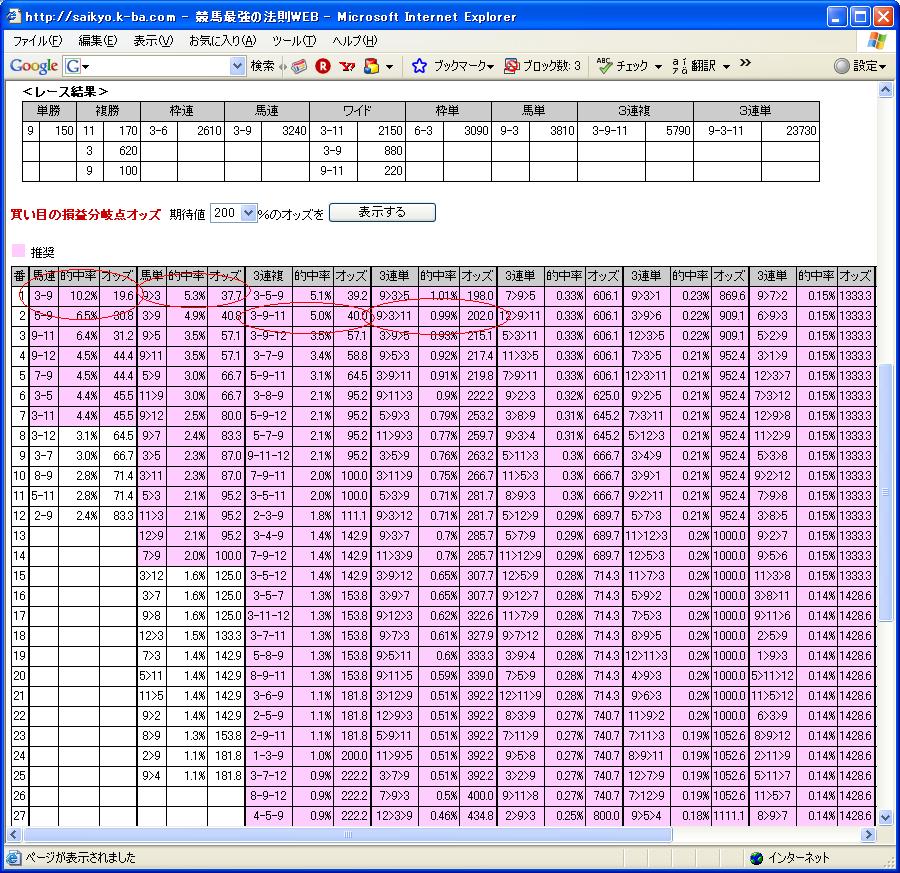Click the Windows flag logo at top right

[x=876, y=41]
